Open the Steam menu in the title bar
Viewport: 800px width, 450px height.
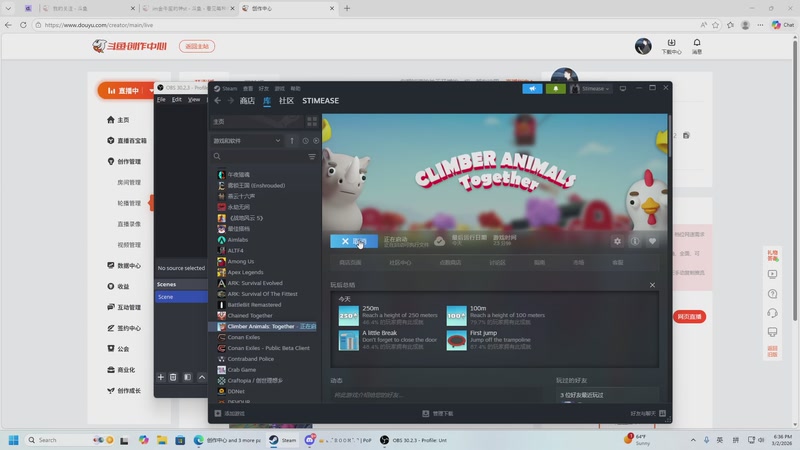230,88
